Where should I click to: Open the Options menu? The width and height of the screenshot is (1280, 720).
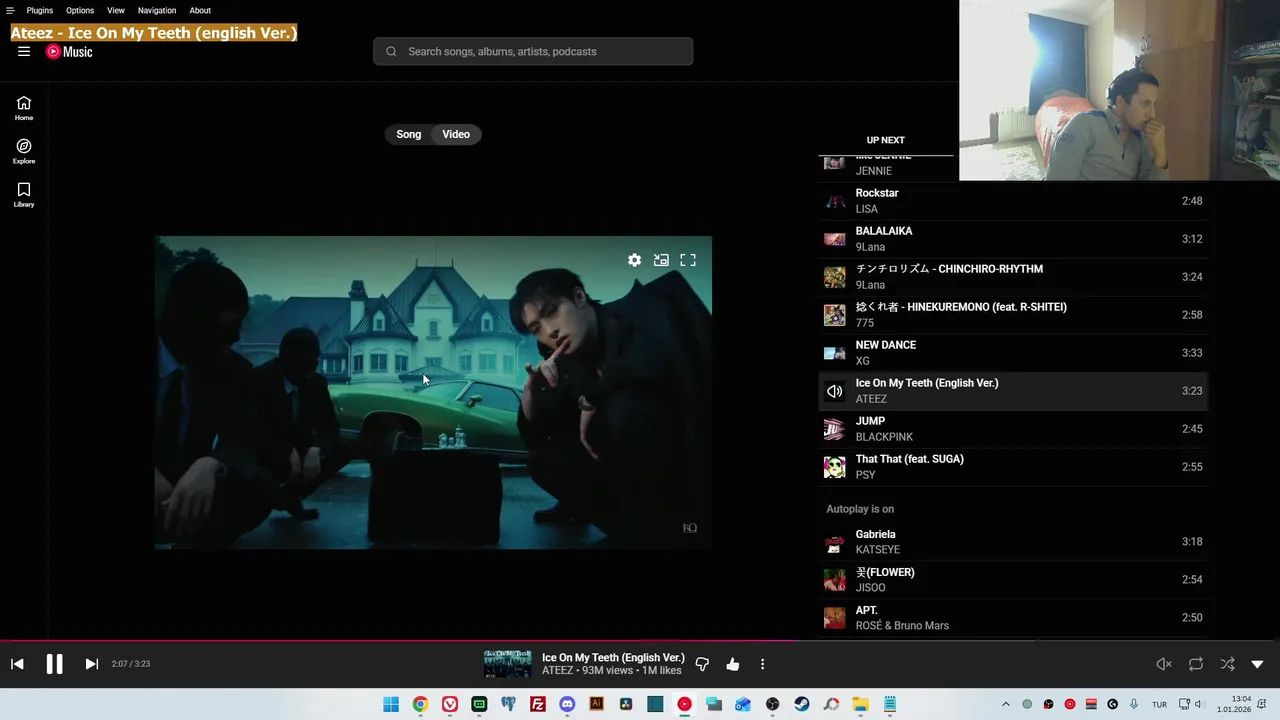tap(80, 10)
